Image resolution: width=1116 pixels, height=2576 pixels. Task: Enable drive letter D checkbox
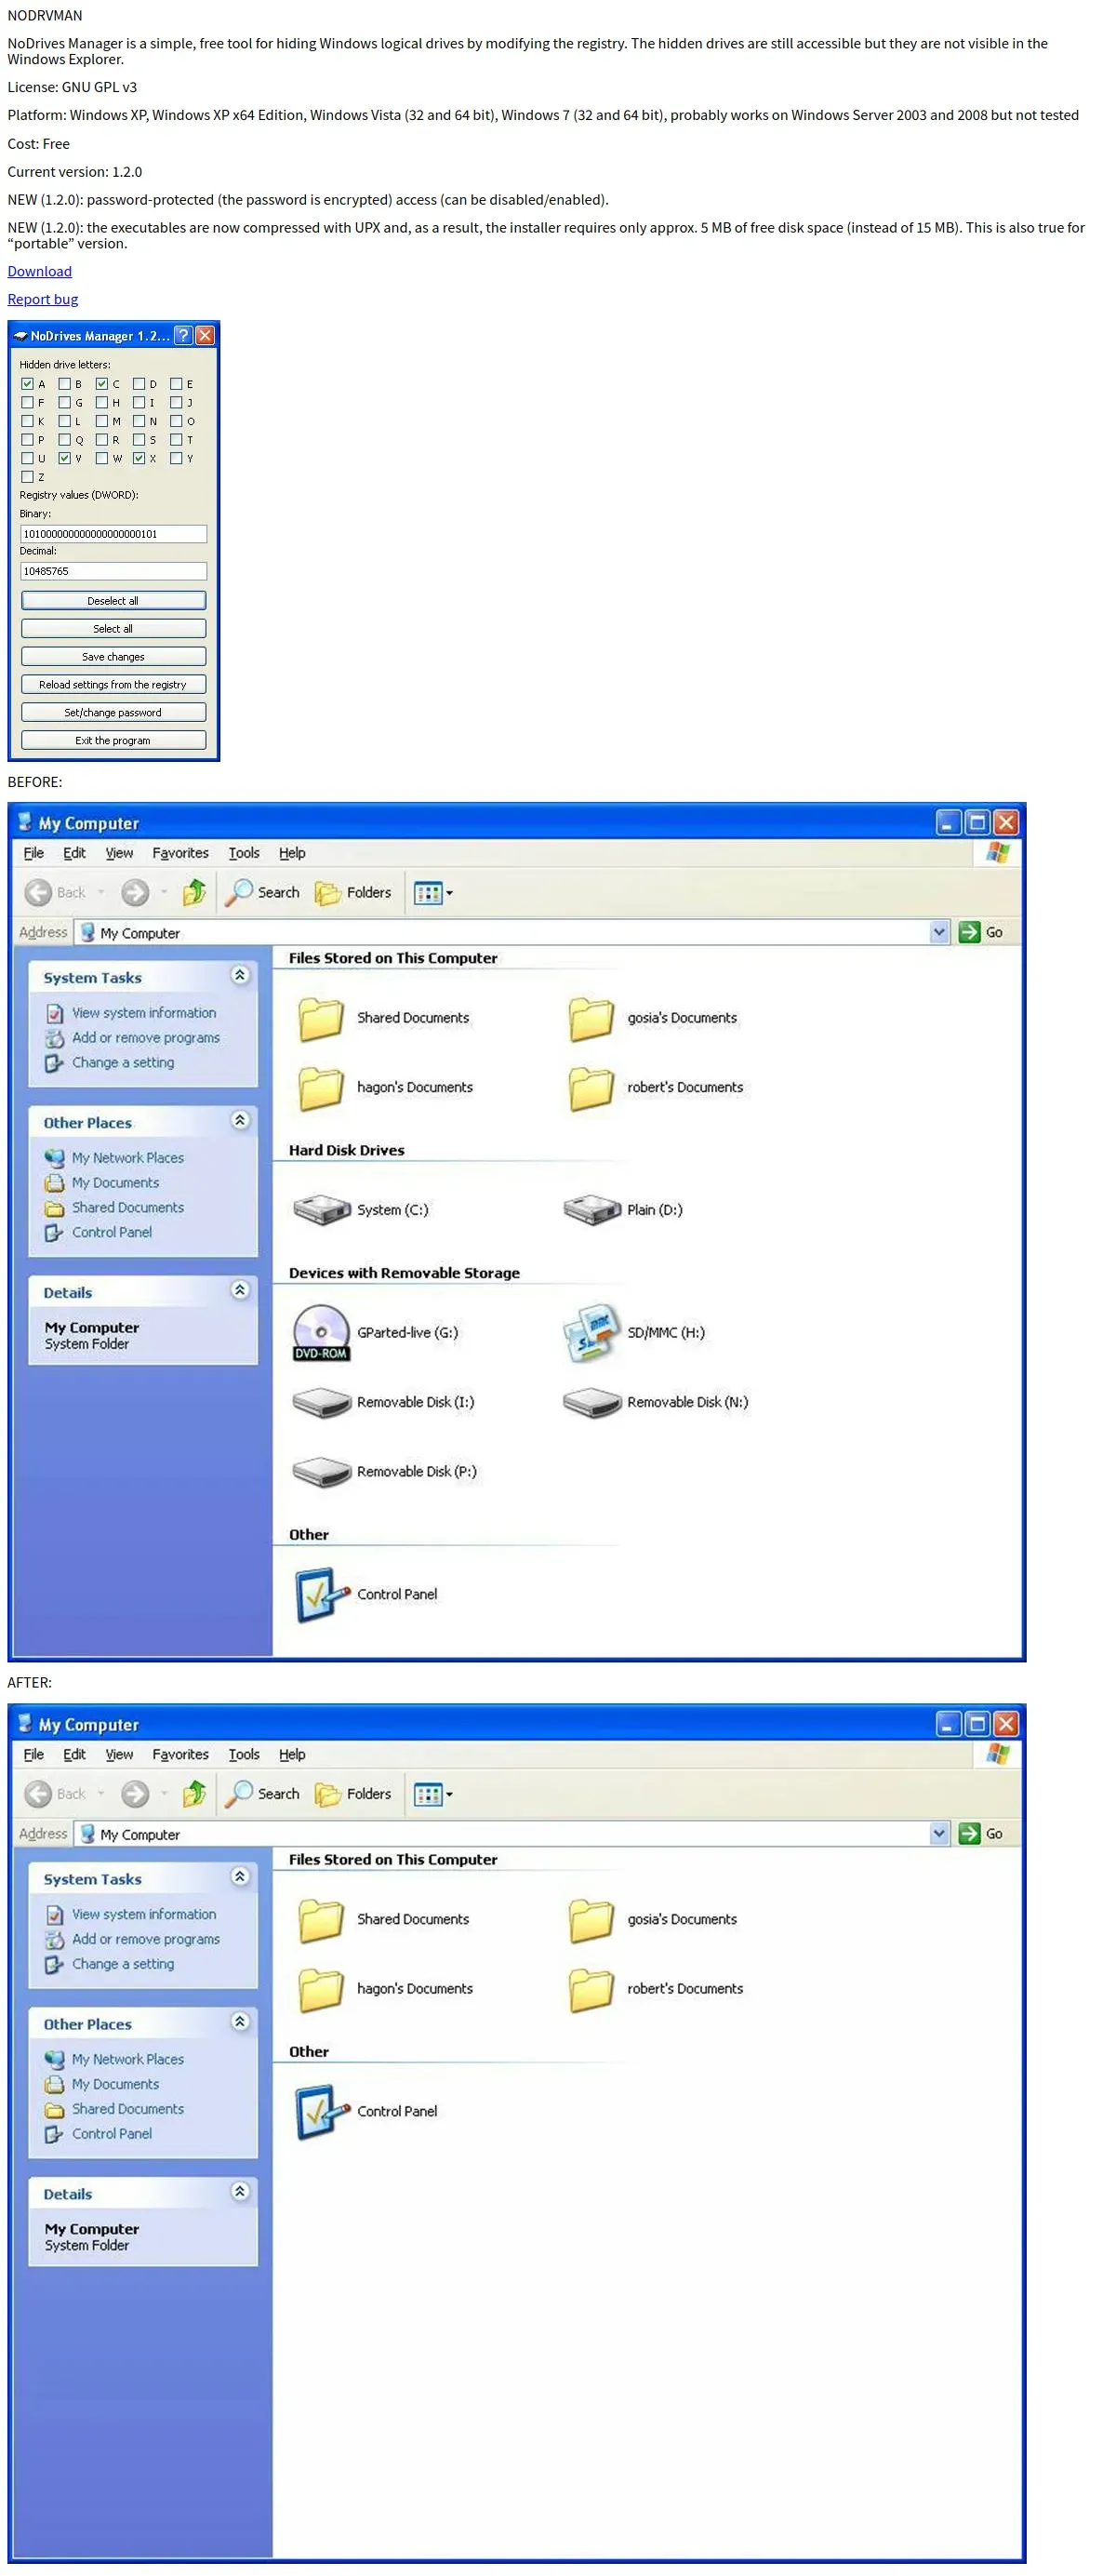click(x=139, y=384)
